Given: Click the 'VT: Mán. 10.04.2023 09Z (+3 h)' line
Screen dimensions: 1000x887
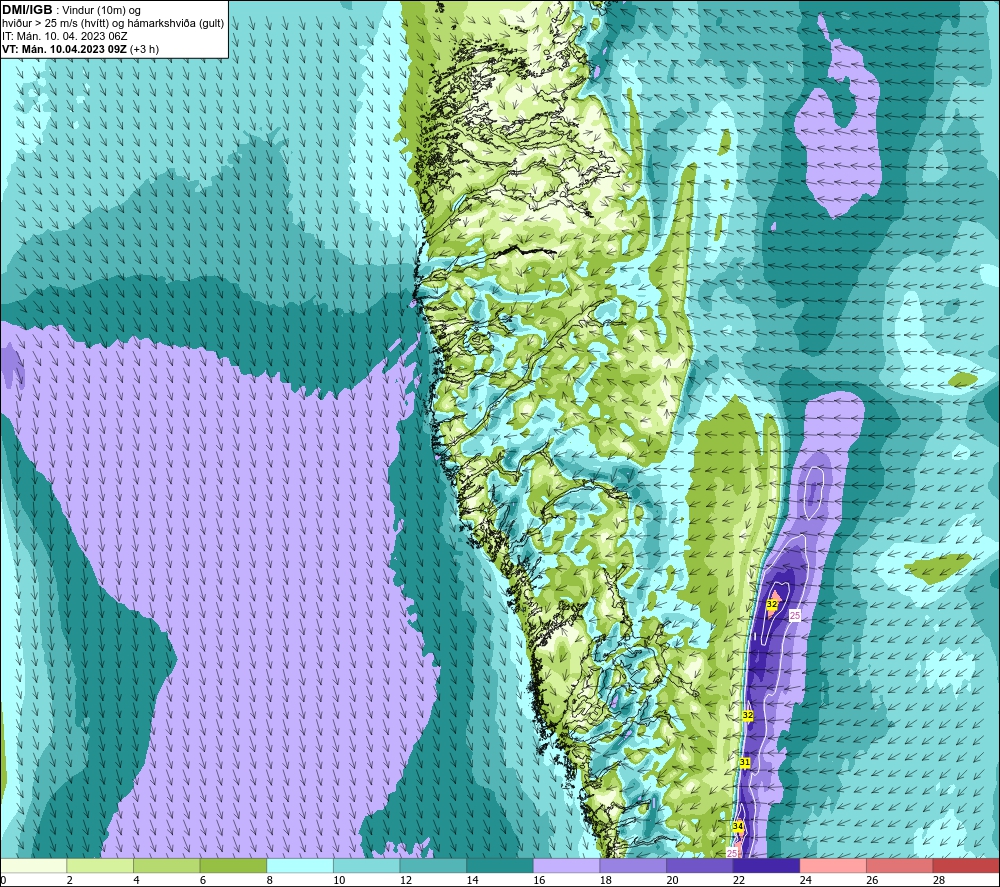Looking at the screenshot, I should coord(80,49).
